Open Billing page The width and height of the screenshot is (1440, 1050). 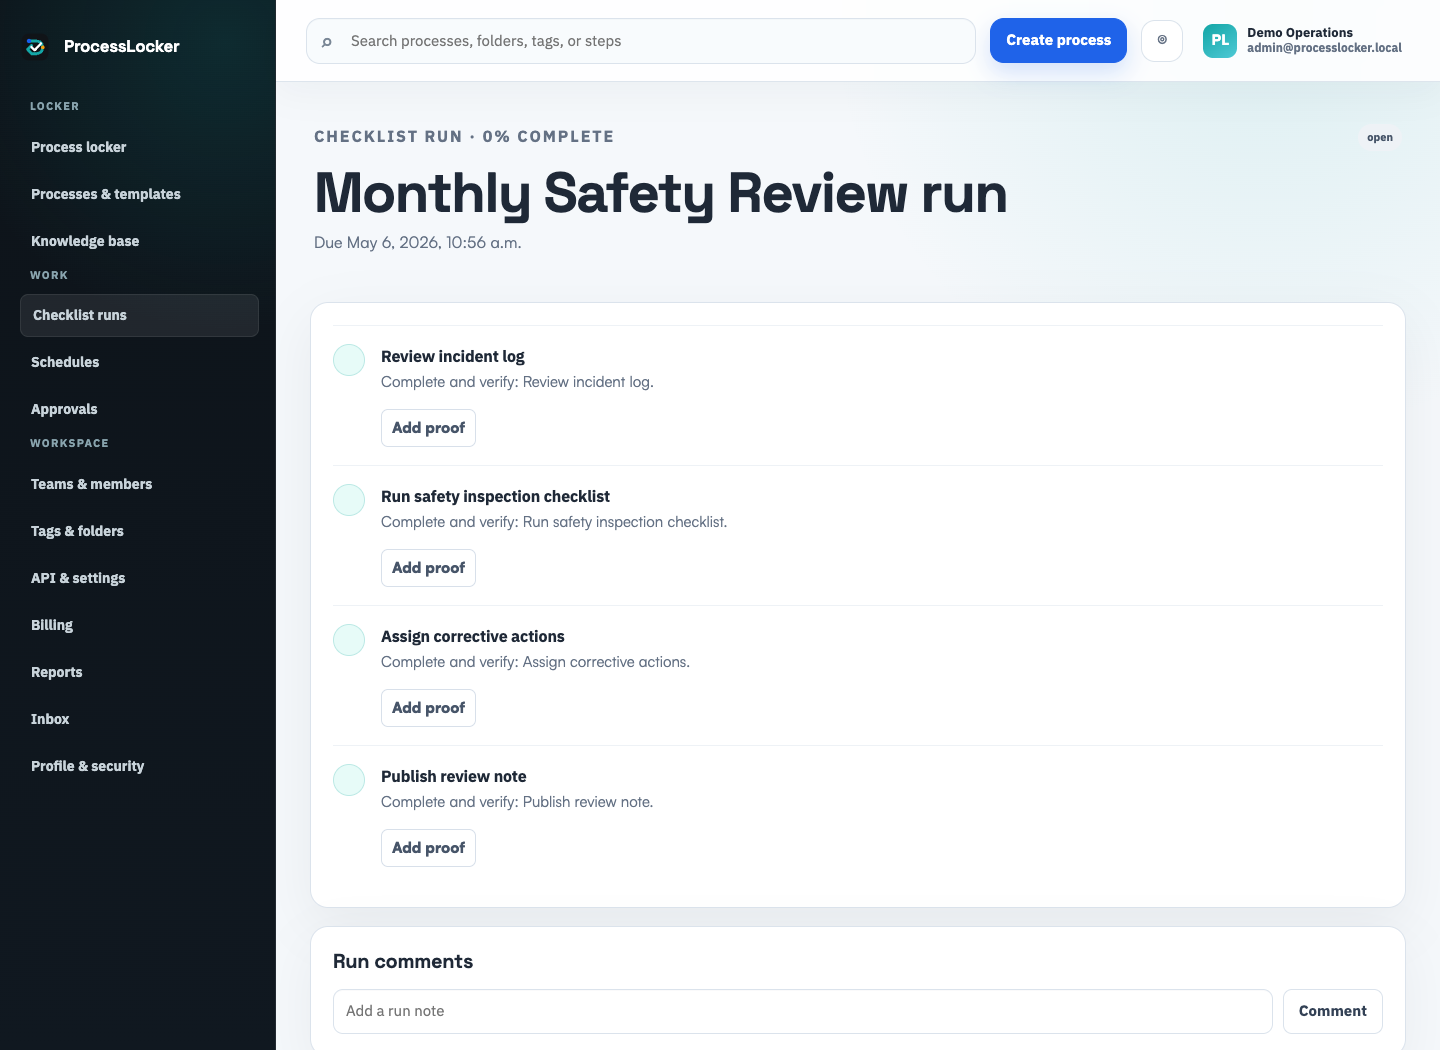coord(139,625)
